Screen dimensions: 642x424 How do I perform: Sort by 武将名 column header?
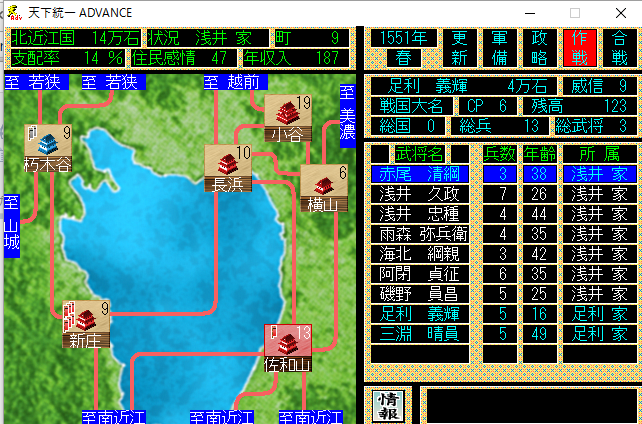tap(420, 154)
